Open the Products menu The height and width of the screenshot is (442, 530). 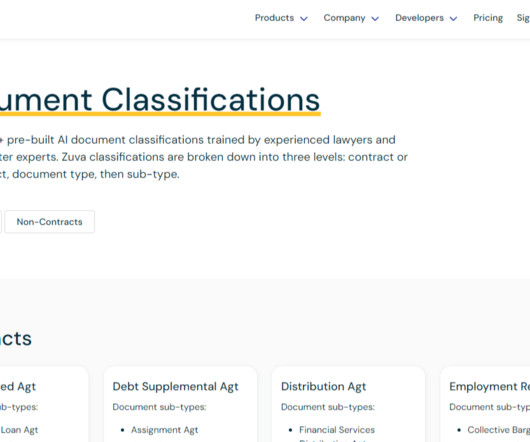[274, 18]
